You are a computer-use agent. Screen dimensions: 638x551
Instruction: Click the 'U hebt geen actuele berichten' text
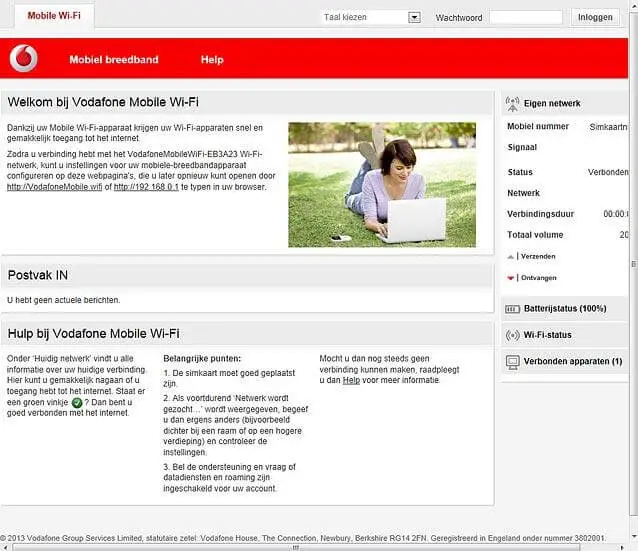tap(63, 300)
